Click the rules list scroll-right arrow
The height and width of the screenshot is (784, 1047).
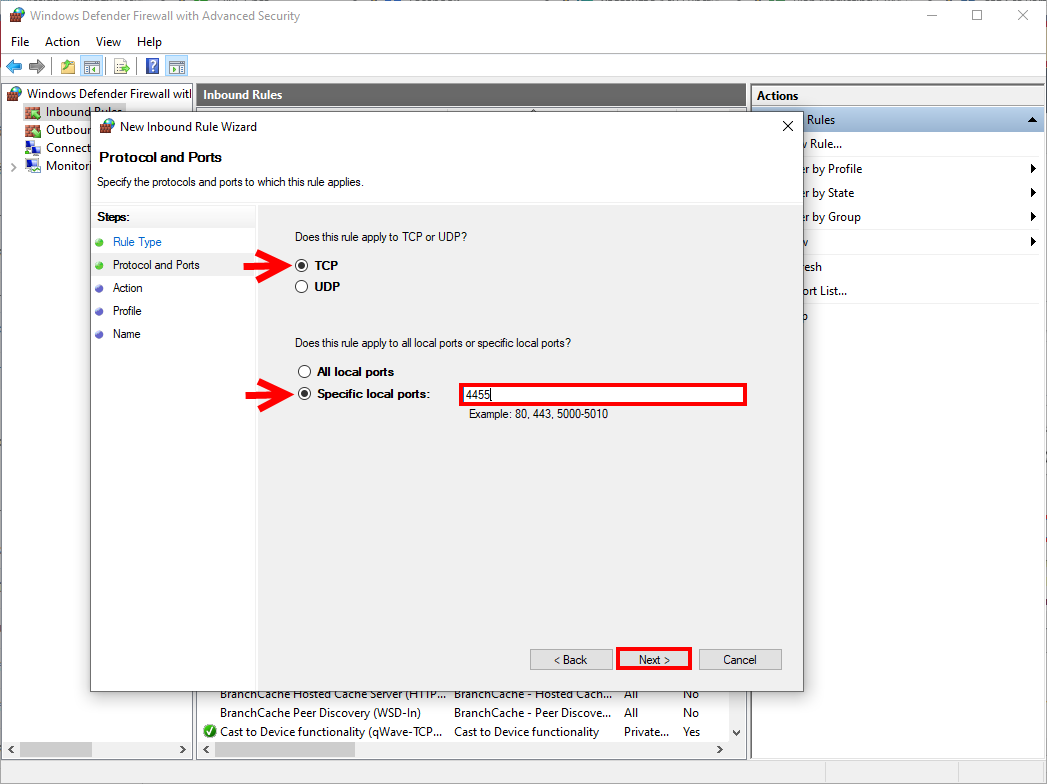[719, 749]
